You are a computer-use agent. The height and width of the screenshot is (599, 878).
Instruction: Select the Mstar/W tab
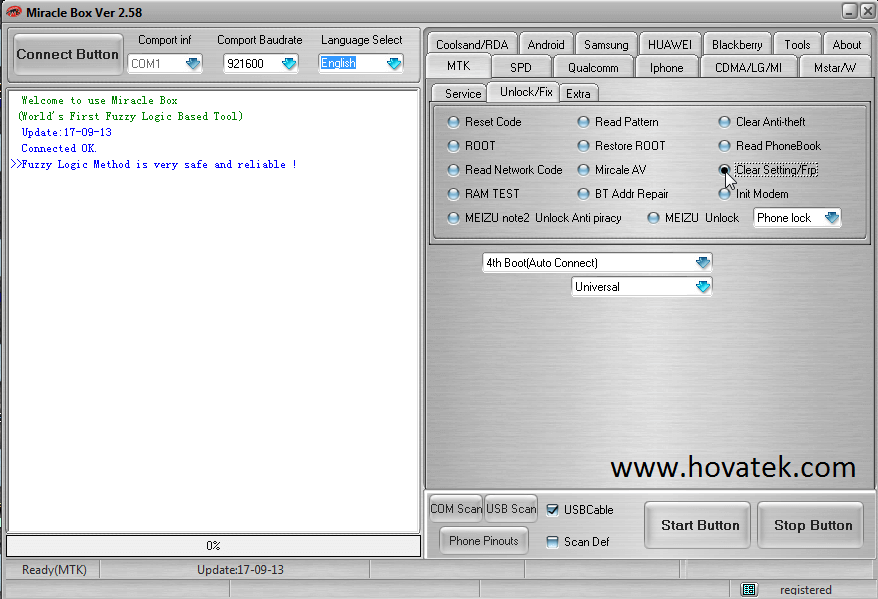click(x=835, y=68)
